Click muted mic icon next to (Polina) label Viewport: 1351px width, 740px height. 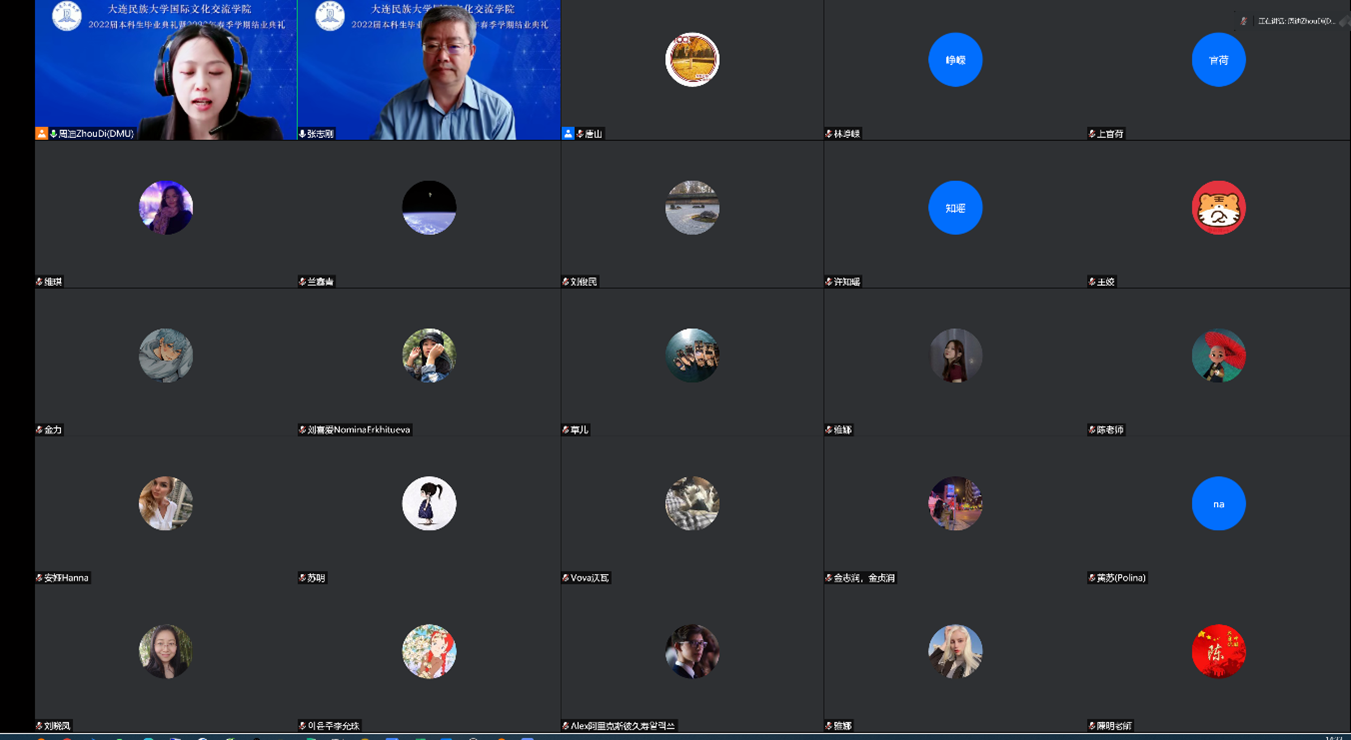coord(1092,578)
